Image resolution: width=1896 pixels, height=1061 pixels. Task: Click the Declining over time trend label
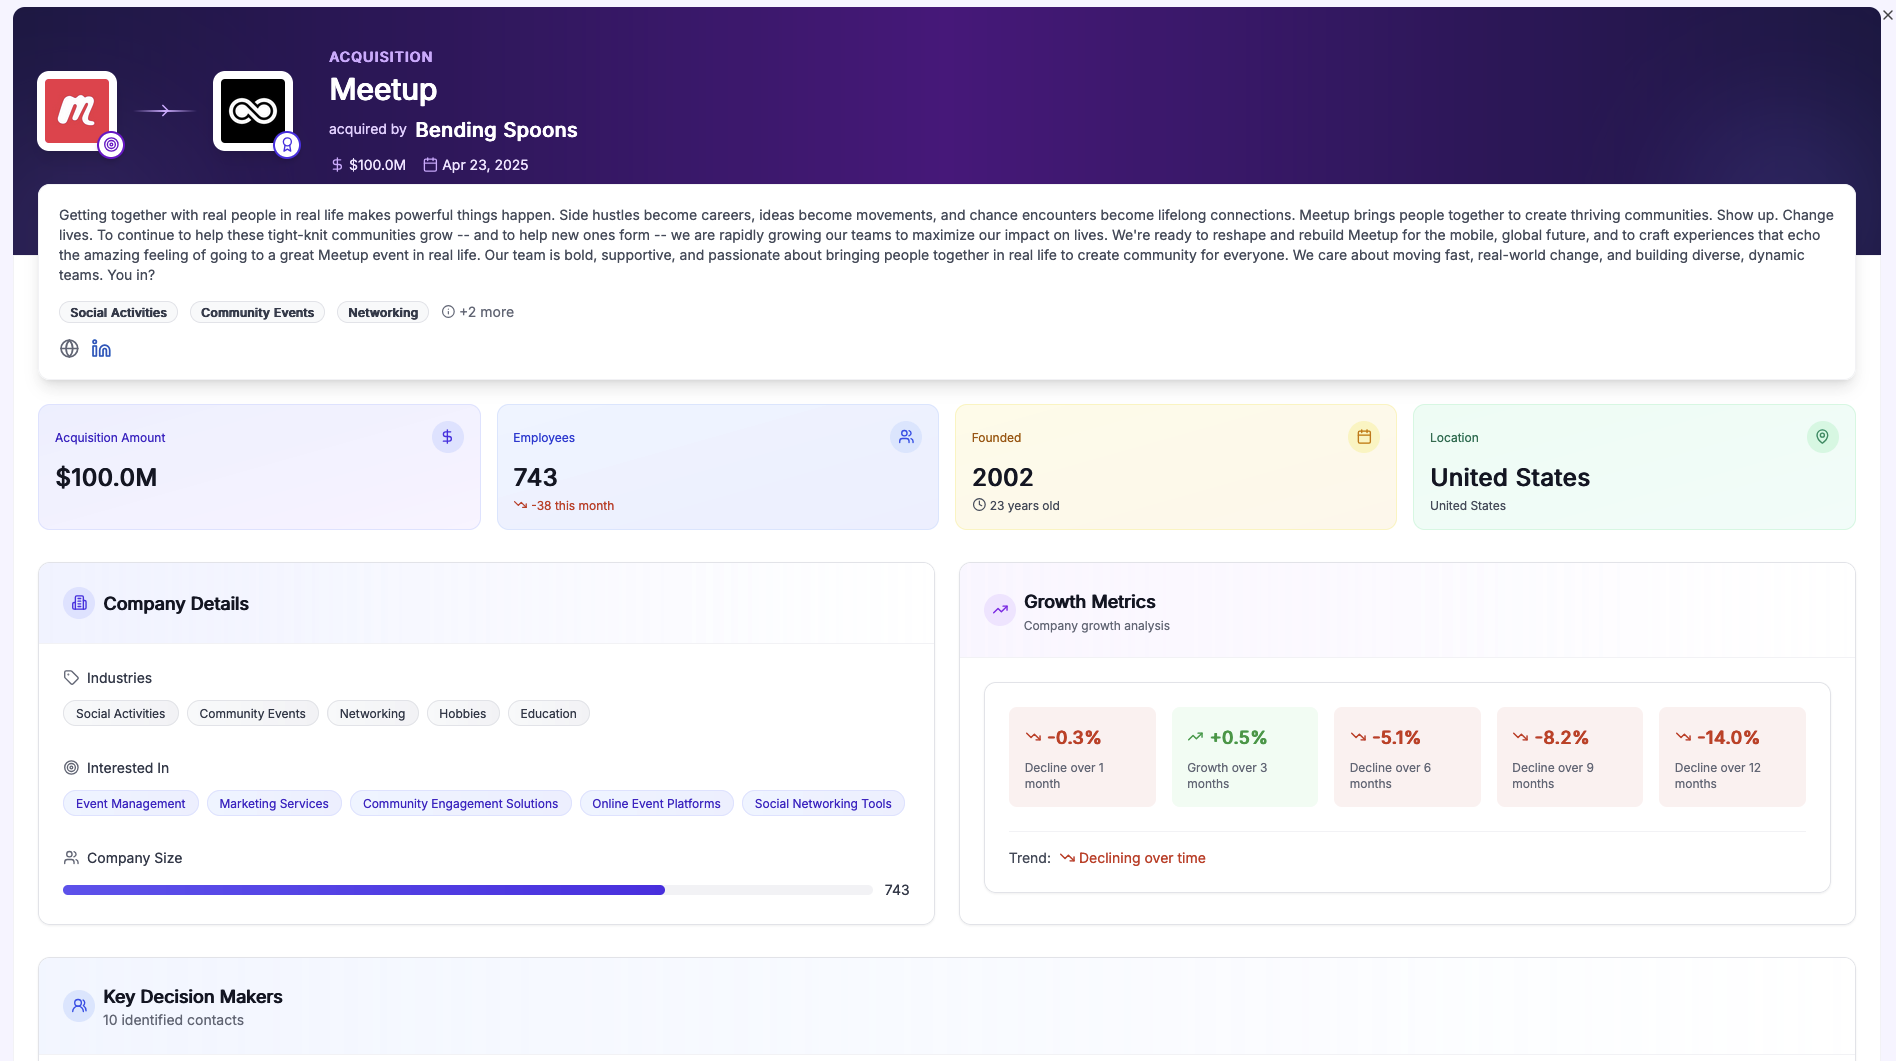[1133, 858]
